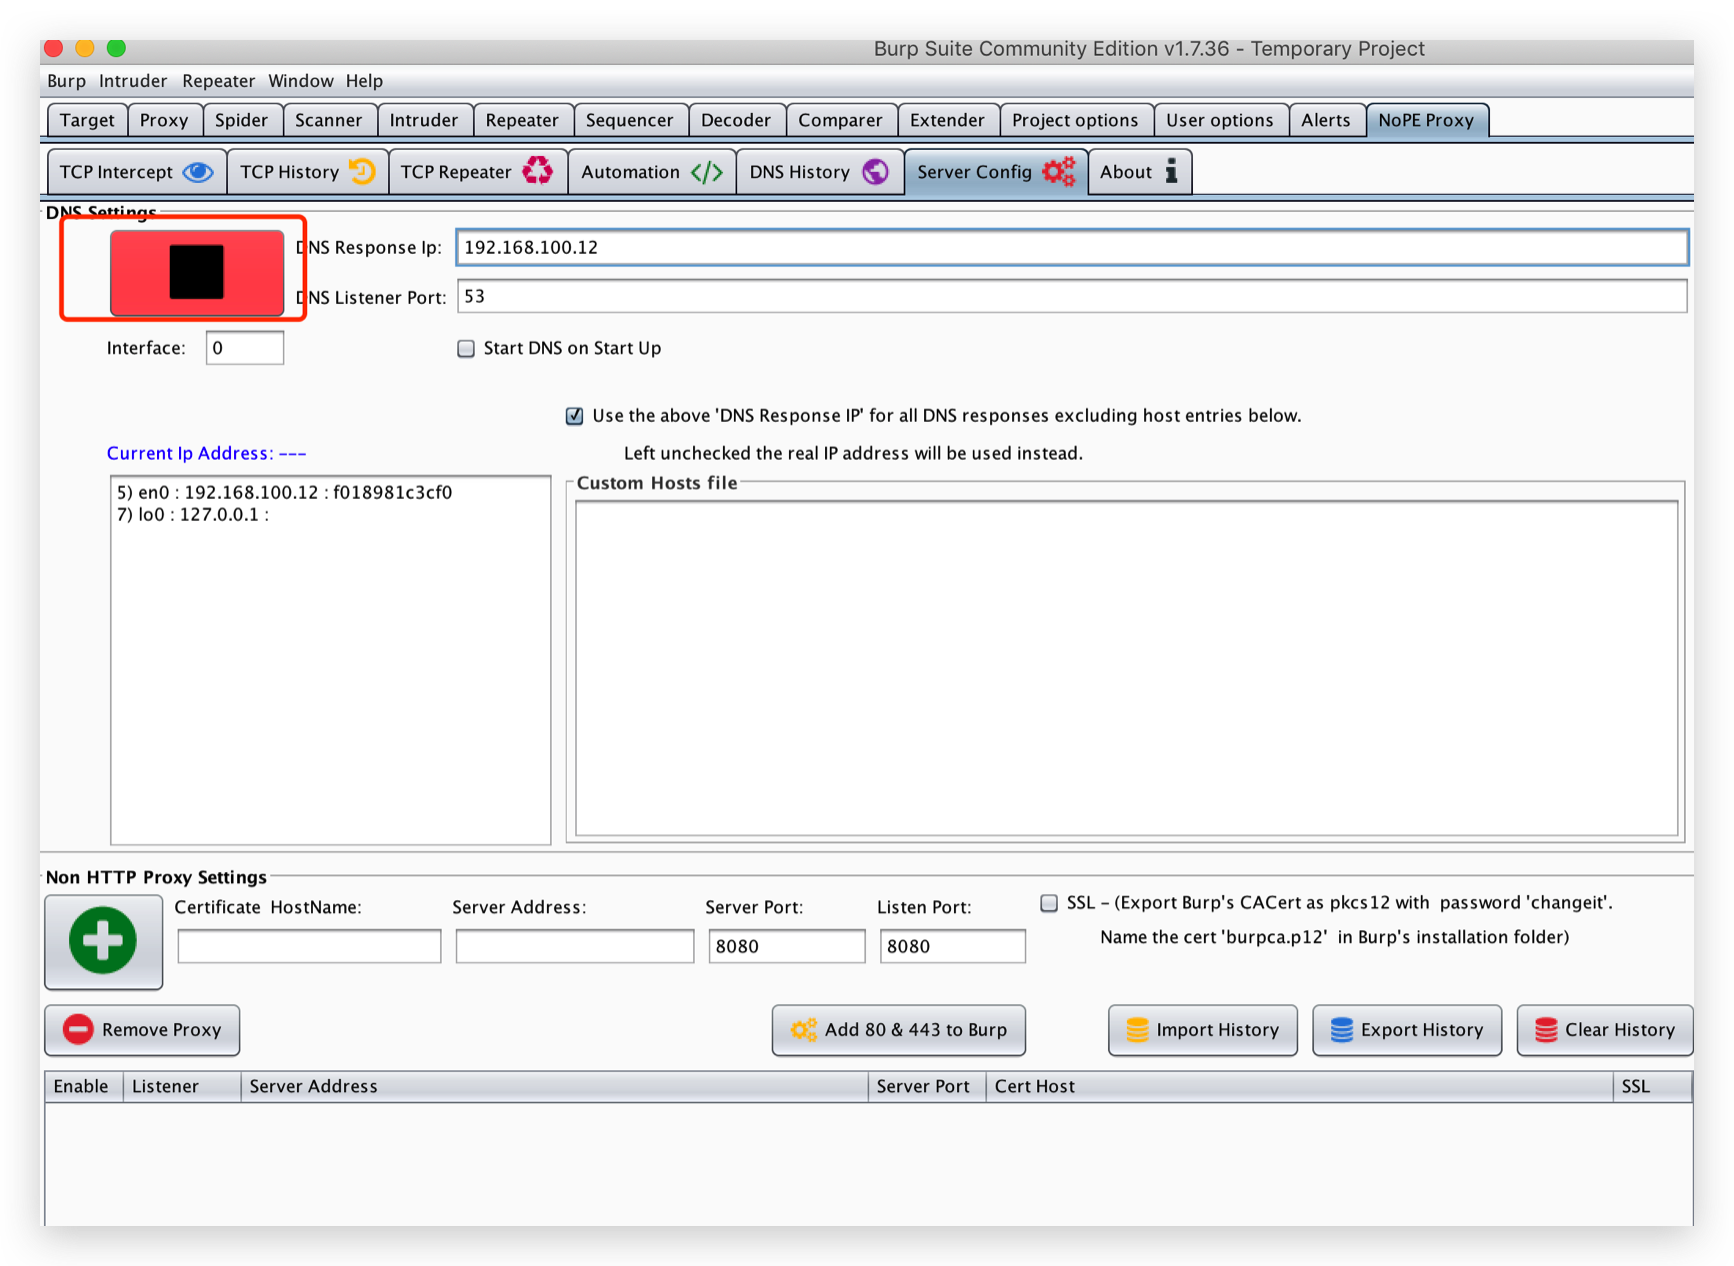The image size is (1734, 1266).
Task: Click the Import History button
Action: [x=1203, y=1030]
